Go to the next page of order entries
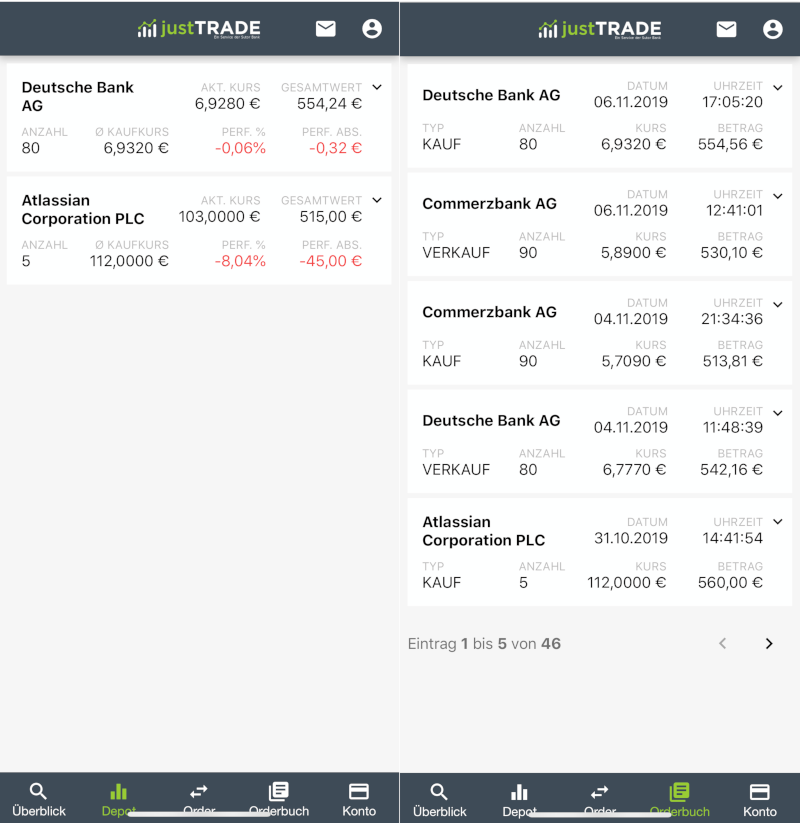Screen dimensions: 800x823 (769, 643)
